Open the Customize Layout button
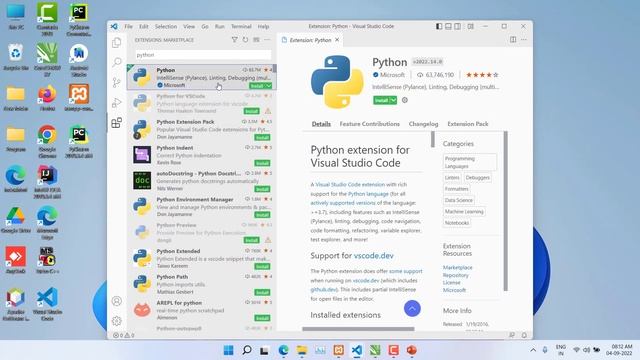 coord(471,26)
